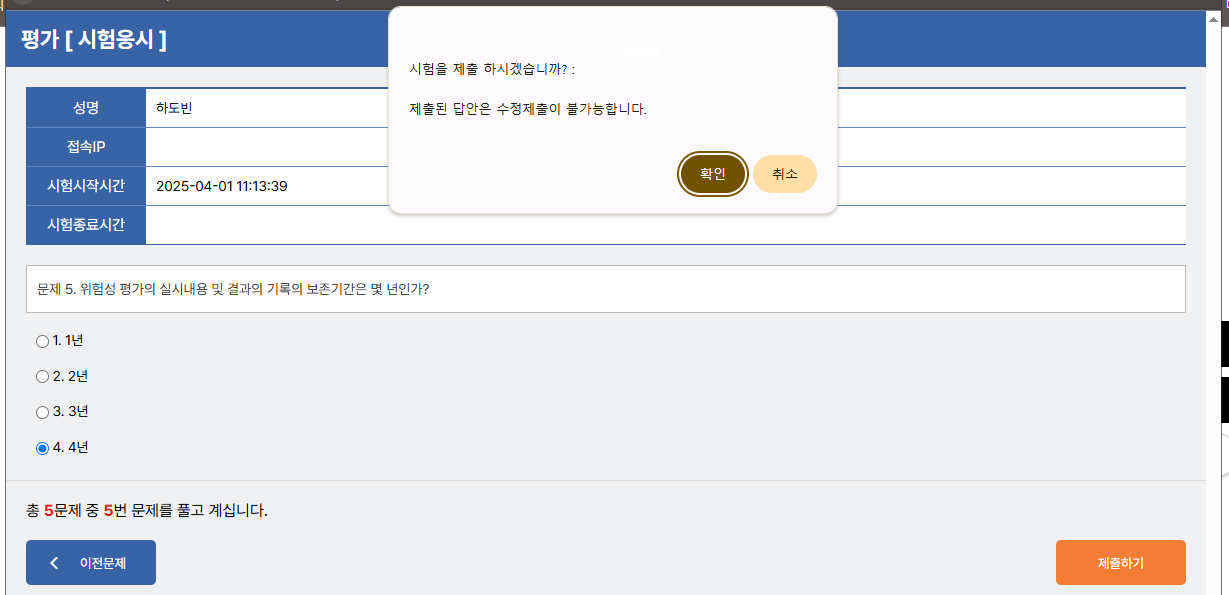This screenshot has height=595, width=1229.
Task: Click the 성명 header cell
Action: tap(86, 108)
